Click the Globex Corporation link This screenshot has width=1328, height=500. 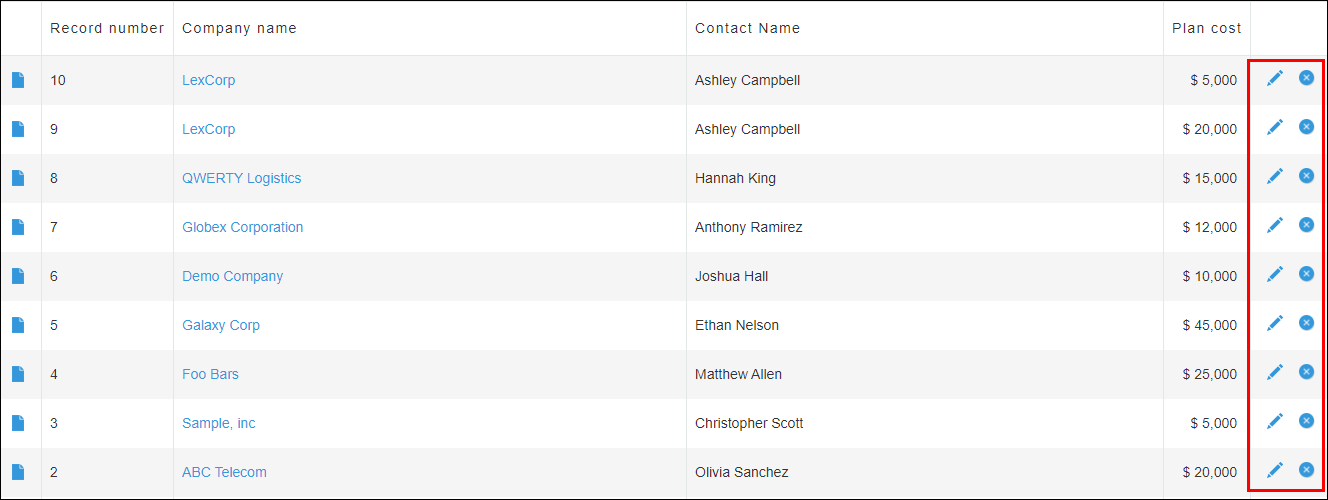242,227
